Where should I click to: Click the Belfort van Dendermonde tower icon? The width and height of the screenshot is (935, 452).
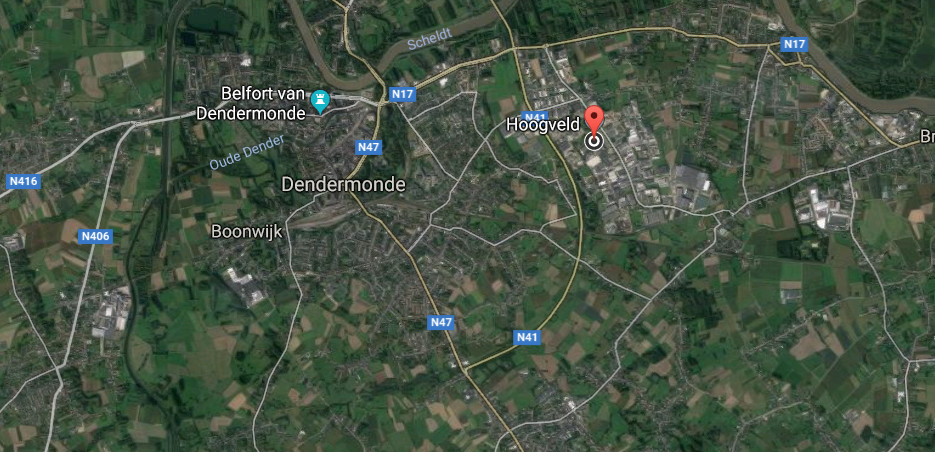tap(320, 102)
